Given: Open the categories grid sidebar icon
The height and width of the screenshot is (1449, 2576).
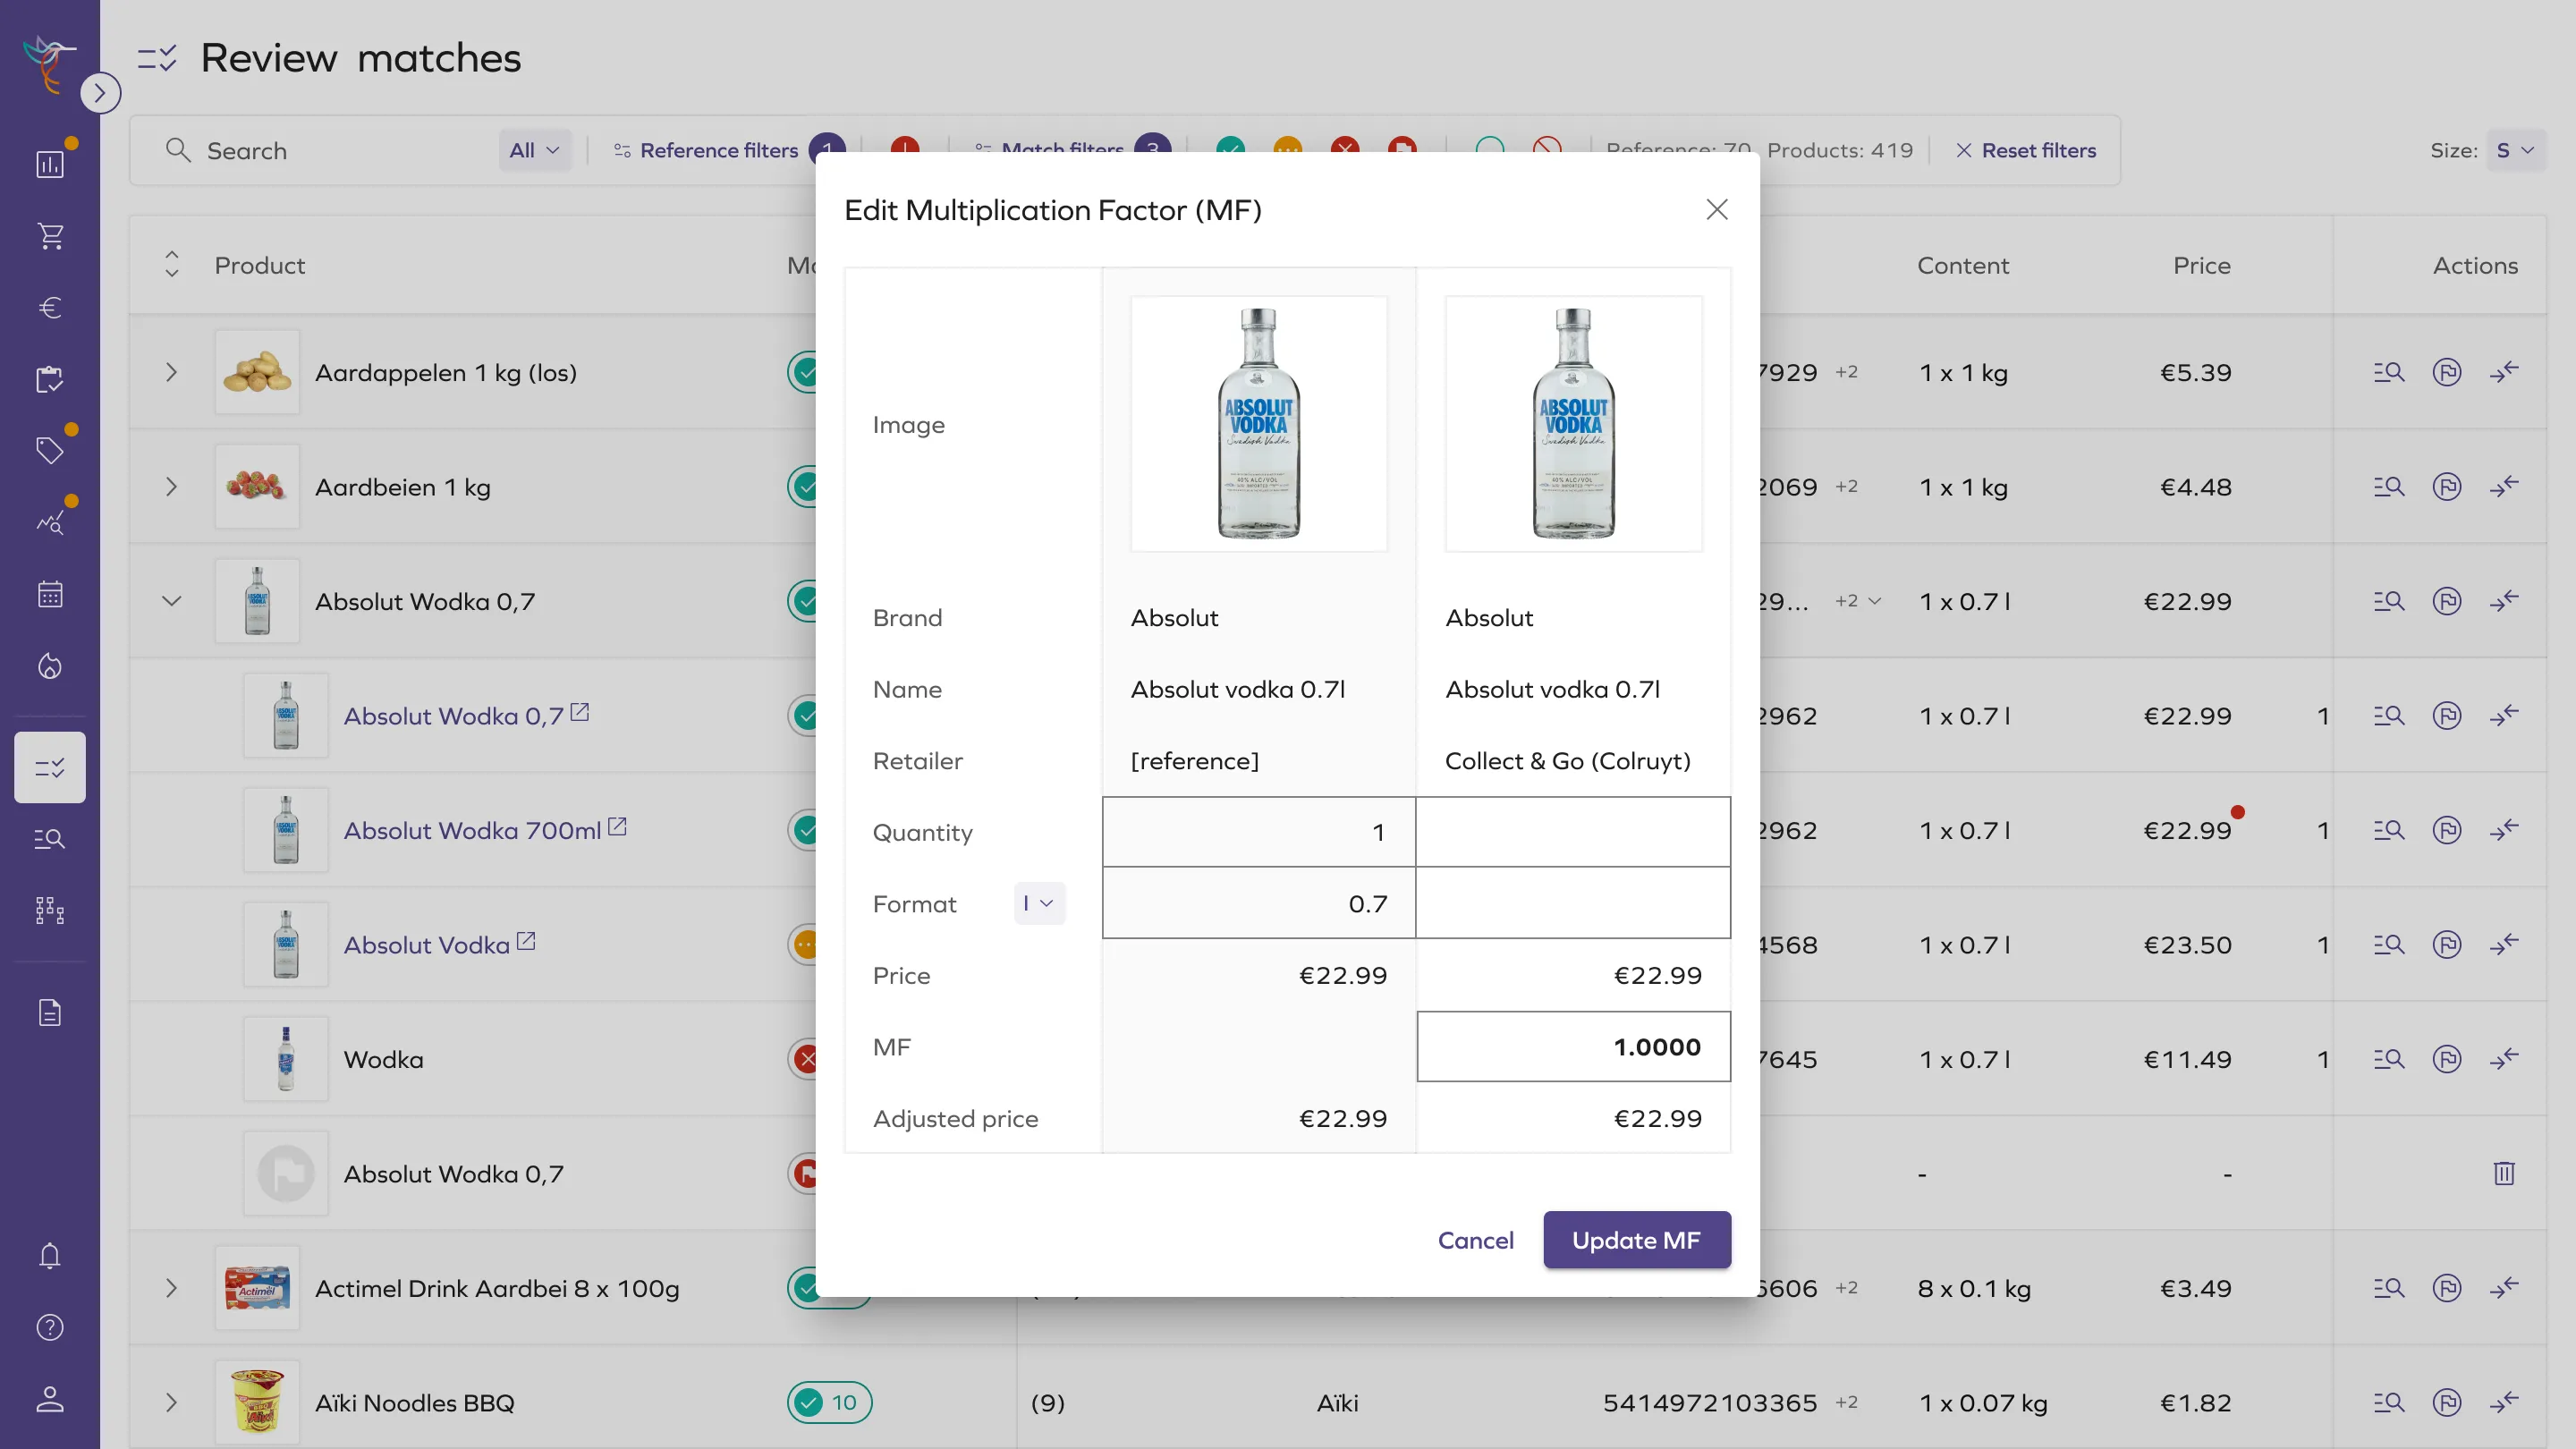Looking at the screenshot, I should (50, 910).
